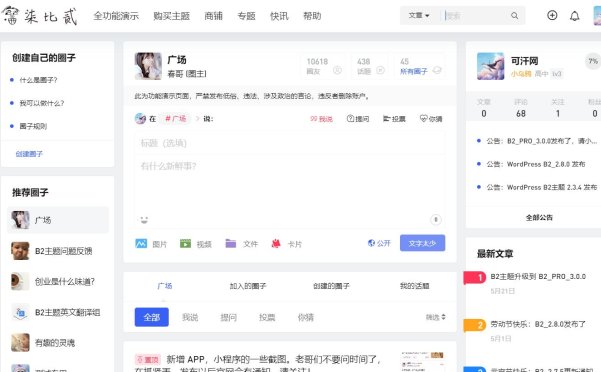
Task: Click the search magnifier icon
Action: click(514, 16)
